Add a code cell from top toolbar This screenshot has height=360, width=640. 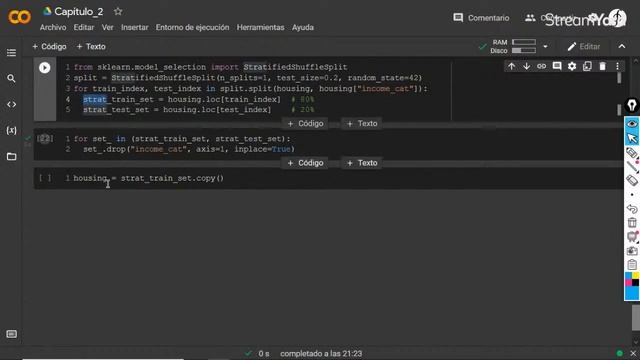click(x=49, y=47)
